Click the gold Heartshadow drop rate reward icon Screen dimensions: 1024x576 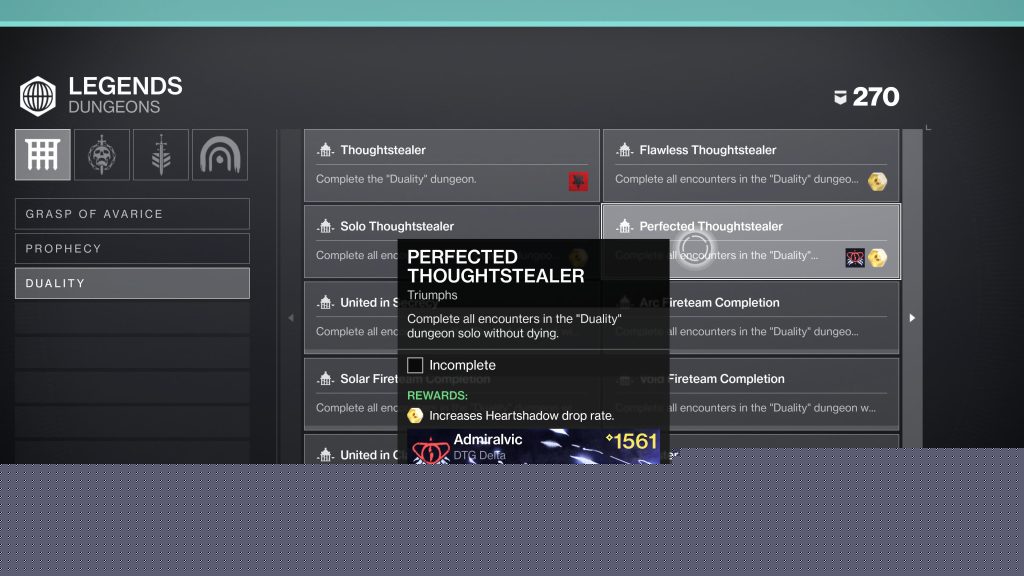pyautogui.click(x=415, y=415)
